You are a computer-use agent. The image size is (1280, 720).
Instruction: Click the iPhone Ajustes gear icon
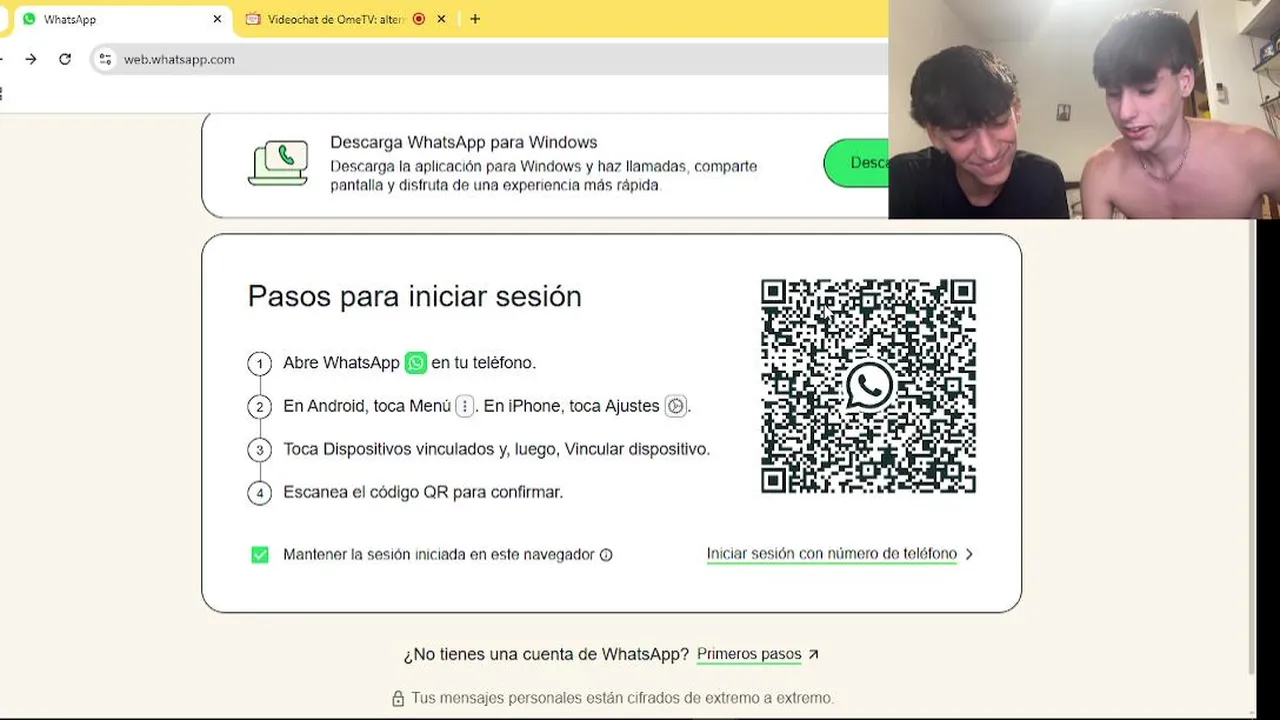click(676, 406)
